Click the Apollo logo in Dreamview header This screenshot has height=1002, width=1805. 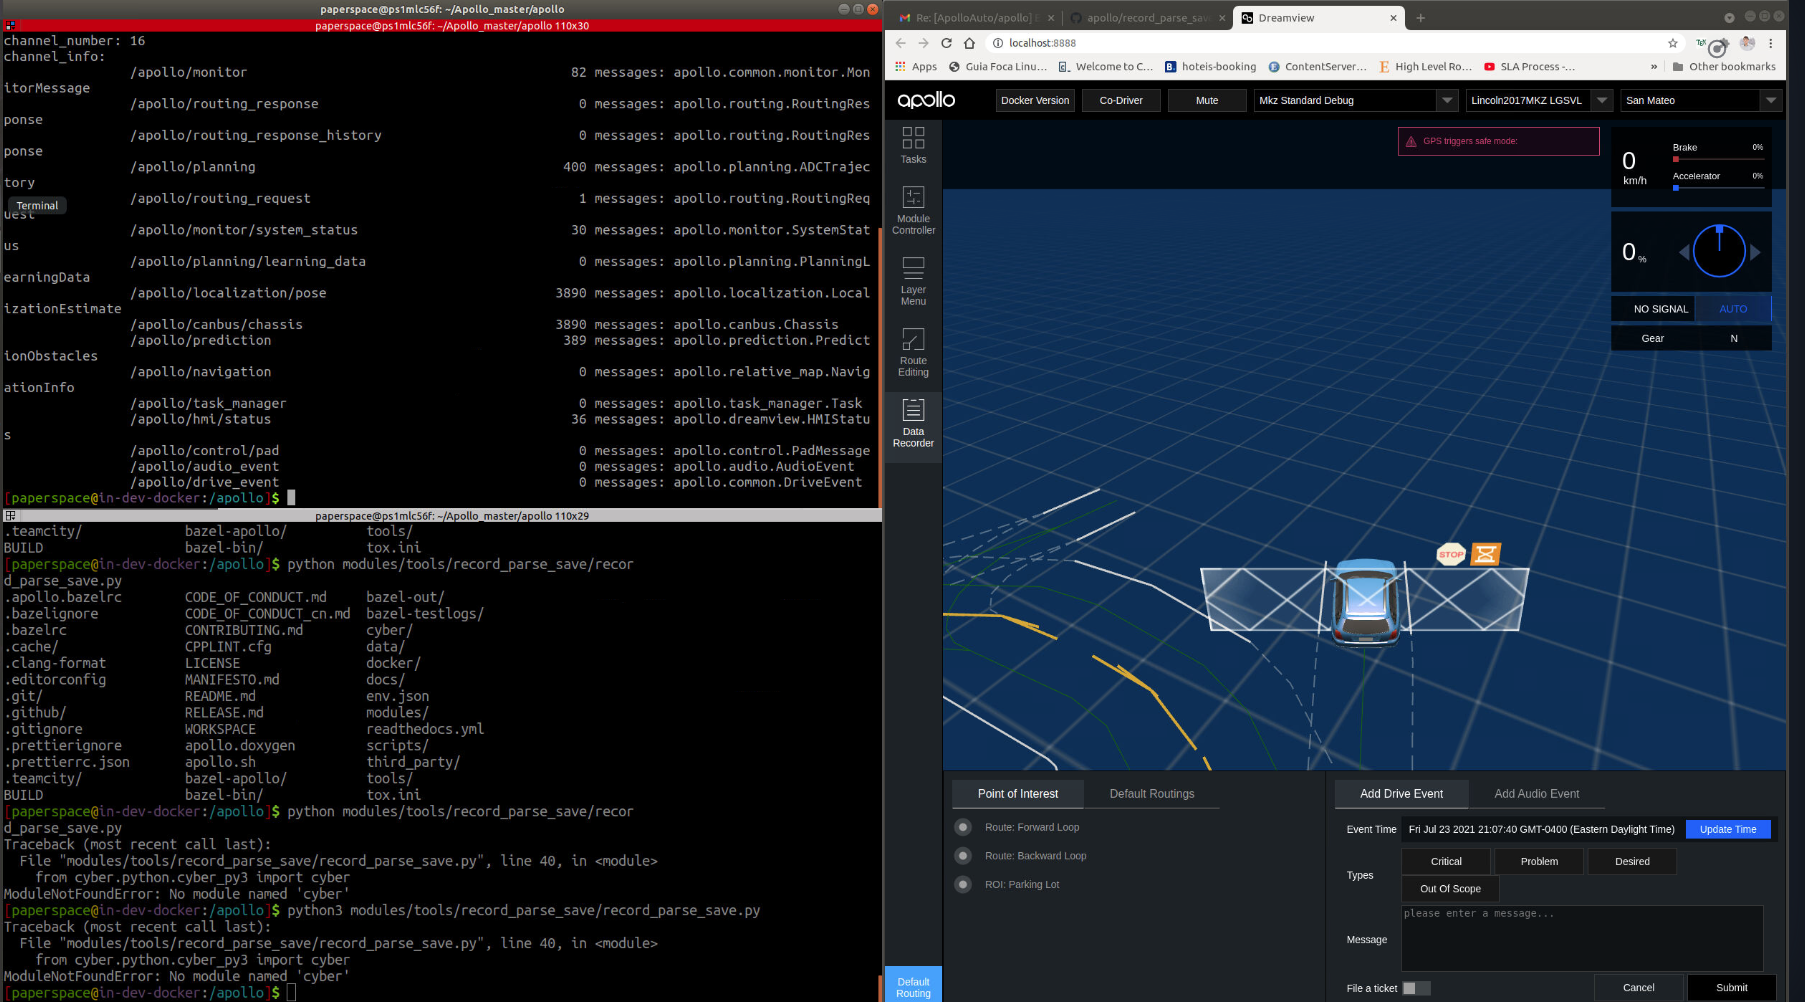click(926, 99)
